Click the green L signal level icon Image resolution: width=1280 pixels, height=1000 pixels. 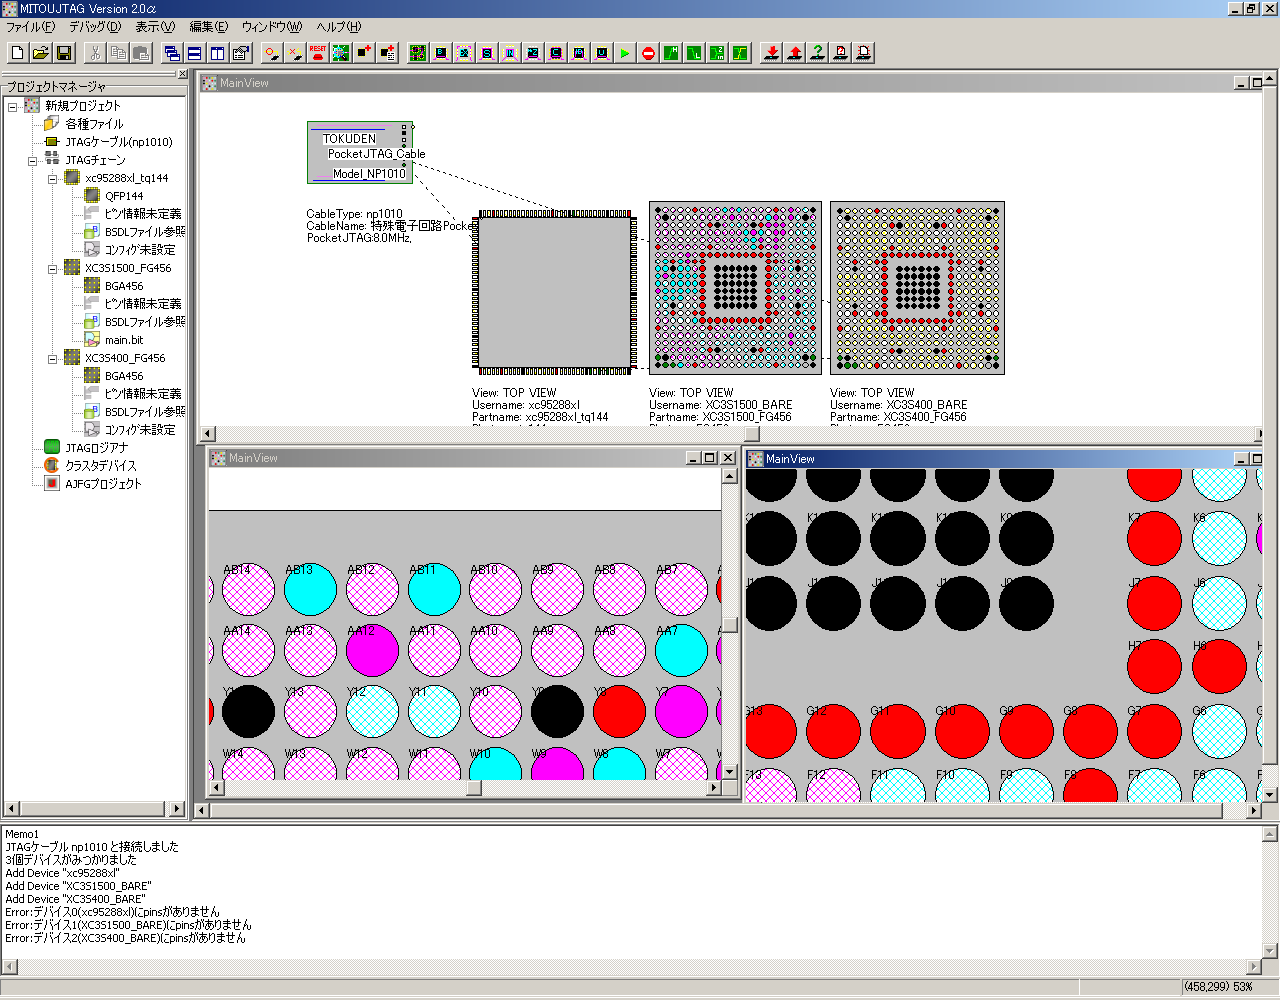click(x=694, y=53)
